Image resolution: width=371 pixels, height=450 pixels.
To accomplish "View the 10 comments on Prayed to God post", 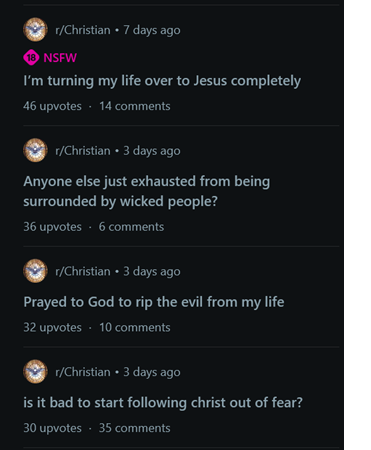I will (x=135, y=327).
